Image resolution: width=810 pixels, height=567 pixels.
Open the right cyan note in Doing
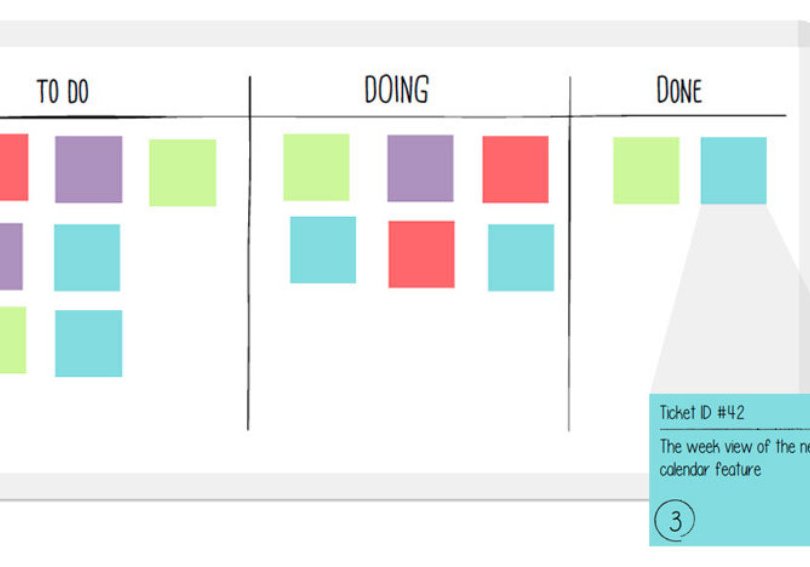click(x=520, y=257)
